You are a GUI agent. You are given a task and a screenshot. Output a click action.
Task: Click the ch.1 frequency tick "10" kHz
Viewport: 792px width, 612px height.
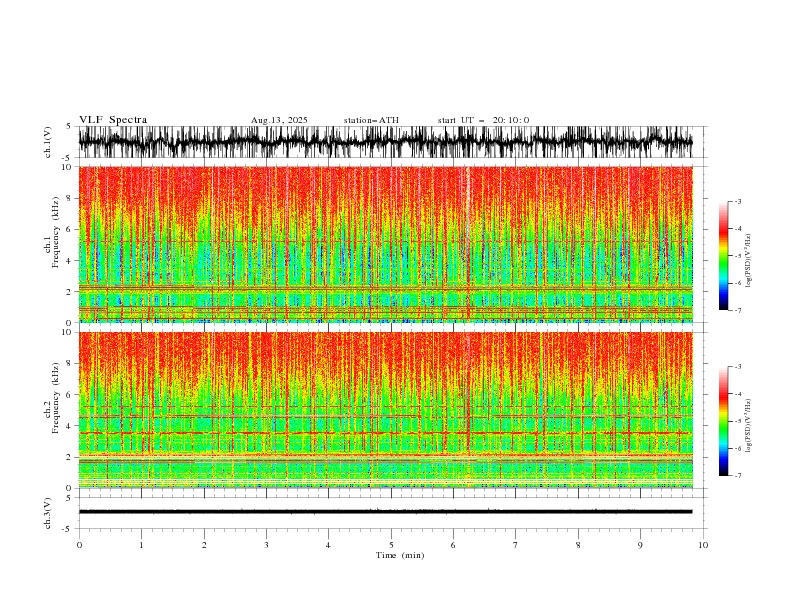(67, 167)
